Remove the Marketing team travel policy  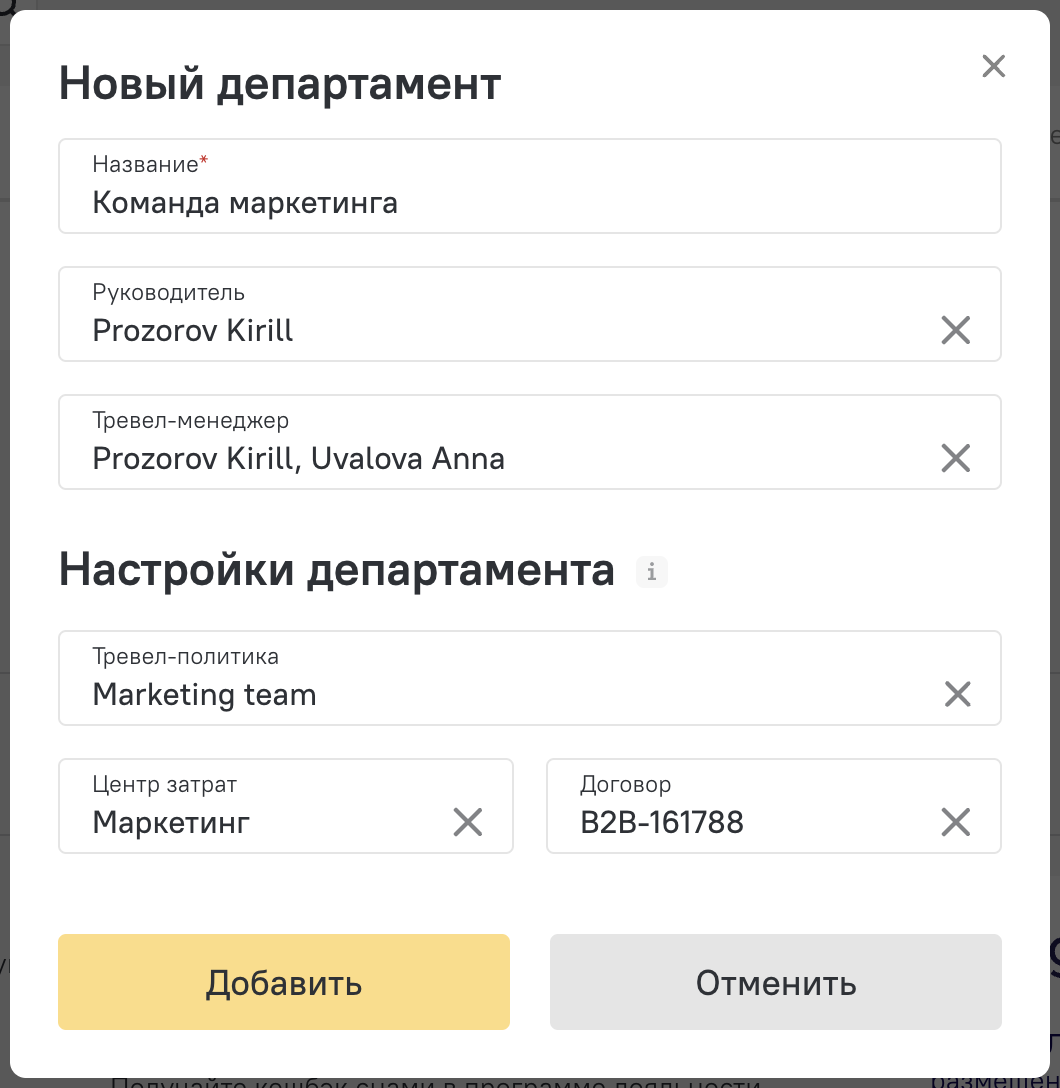pyautogui.click(x=957, y=694)
